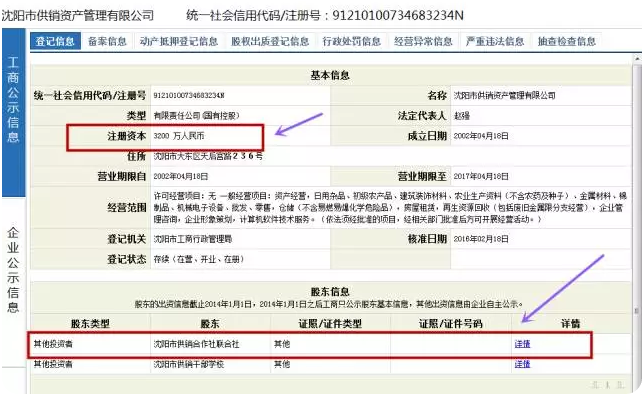Show the 抽查检查信息 tab
This screenshot has height=396, width=642.
point(567,41)
